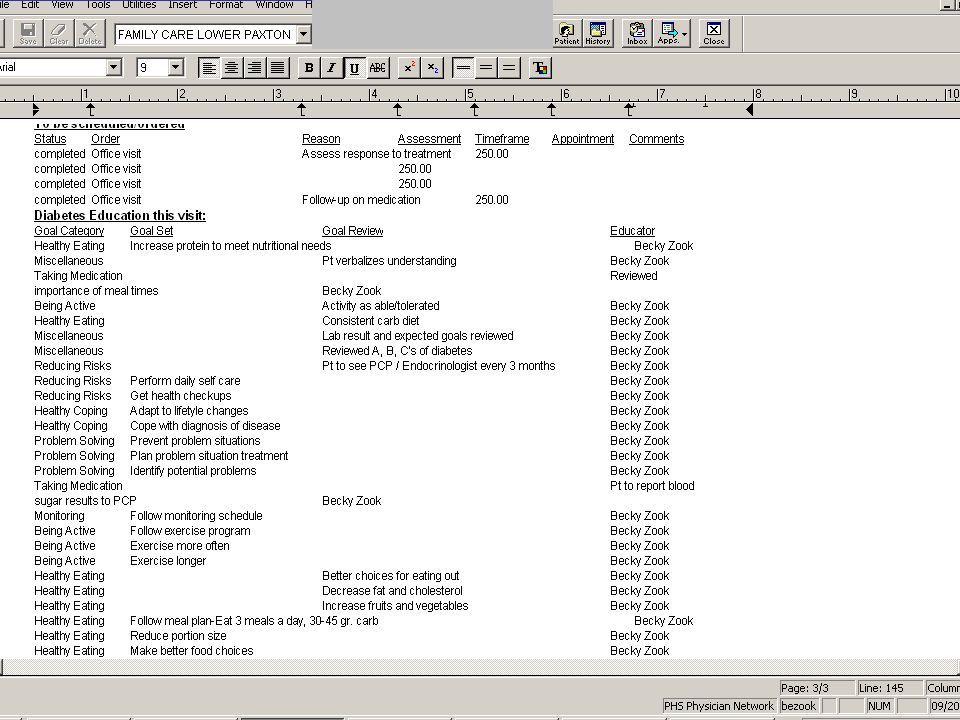Click the tab stop marker at 1 inch
960x720 pixels.
click(90, 110)
